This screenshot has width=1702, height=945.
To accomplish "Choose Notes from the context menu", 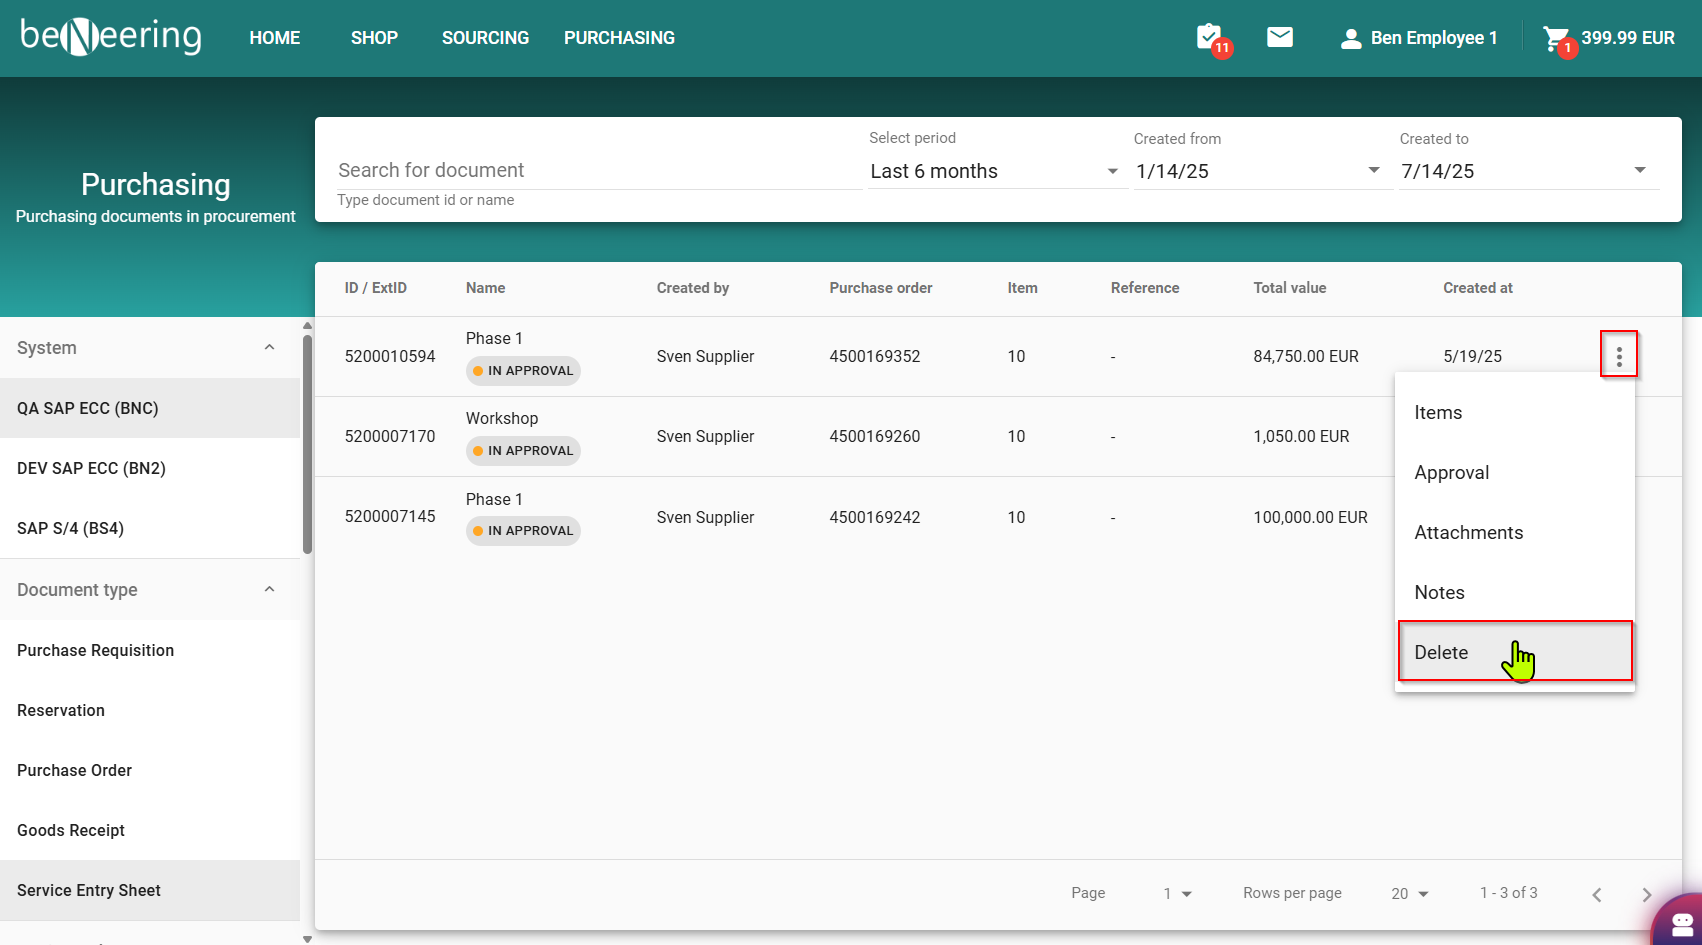I will [1515, 592].
